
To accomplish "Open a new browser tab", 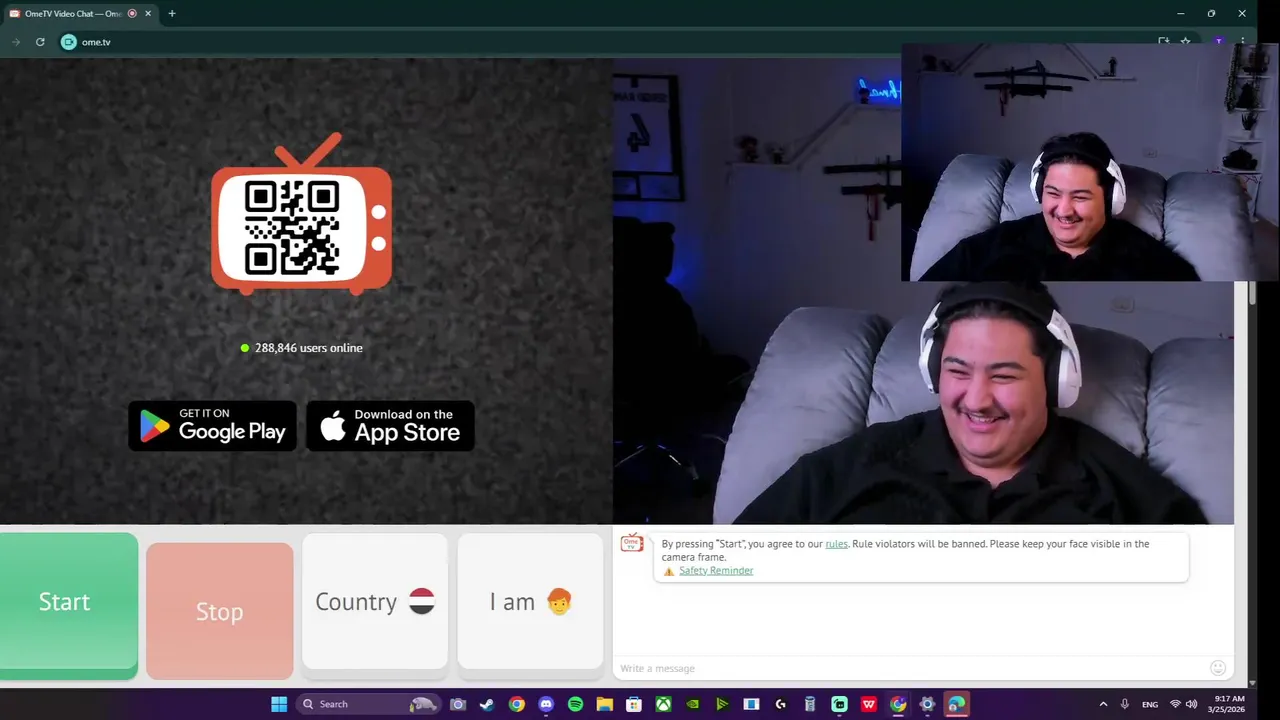I will pyautogui.click(x=172, y=14).
